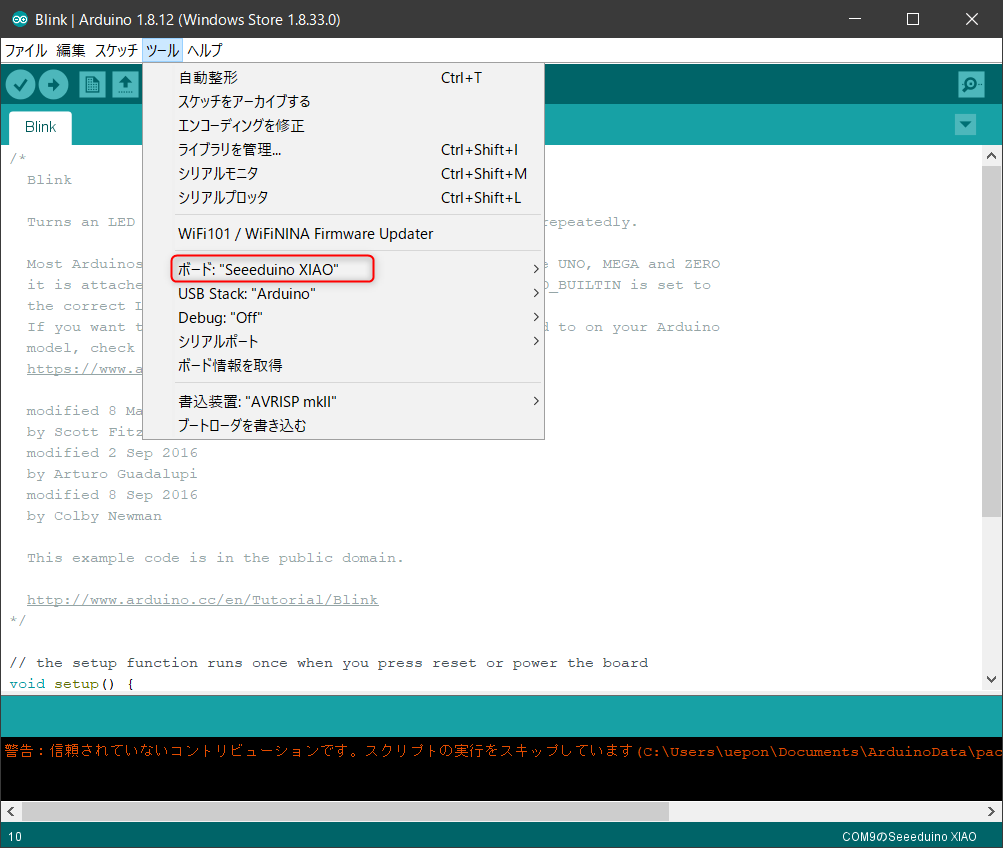The height and width of the screenshot is (848, 1003).
Task: Click the orange 警告 console message
Action: pos(502,751)
